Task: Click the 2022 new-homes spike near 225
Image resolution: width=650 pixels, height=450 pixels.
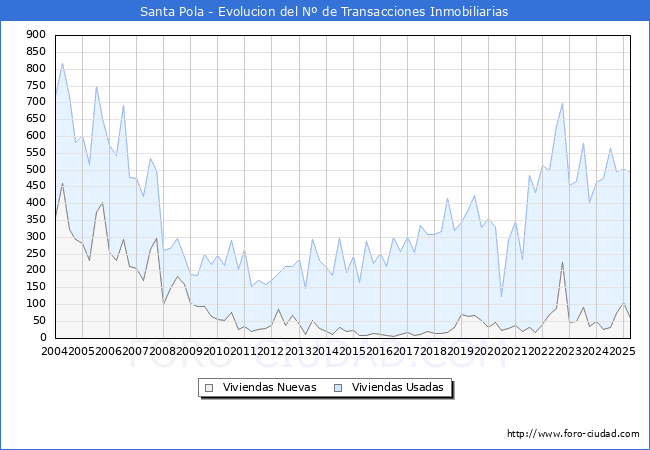Action: coord(563,262)
